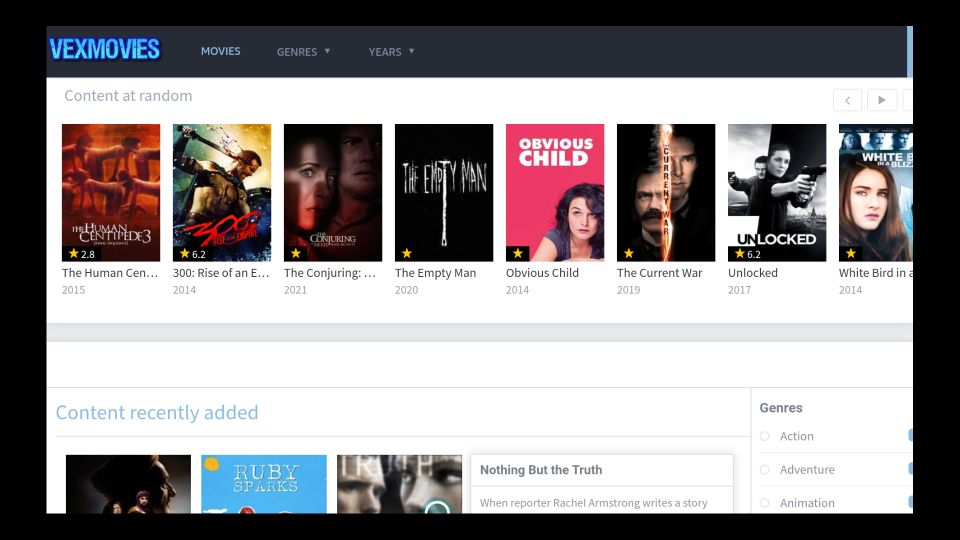The image size is (960, 540).
Task: Click 6.2 star rating on Unlocked
Action: pyautogui.click(x=748, y=253)
